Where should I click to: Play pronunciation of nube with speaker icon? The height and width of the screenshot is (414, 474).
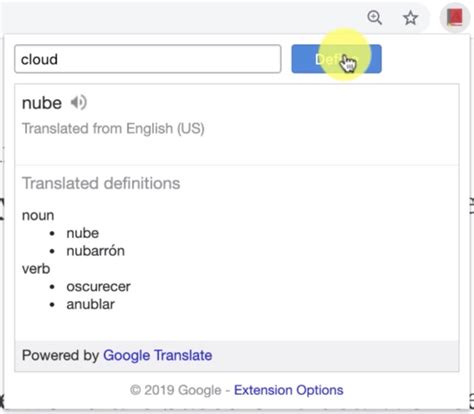79,102
